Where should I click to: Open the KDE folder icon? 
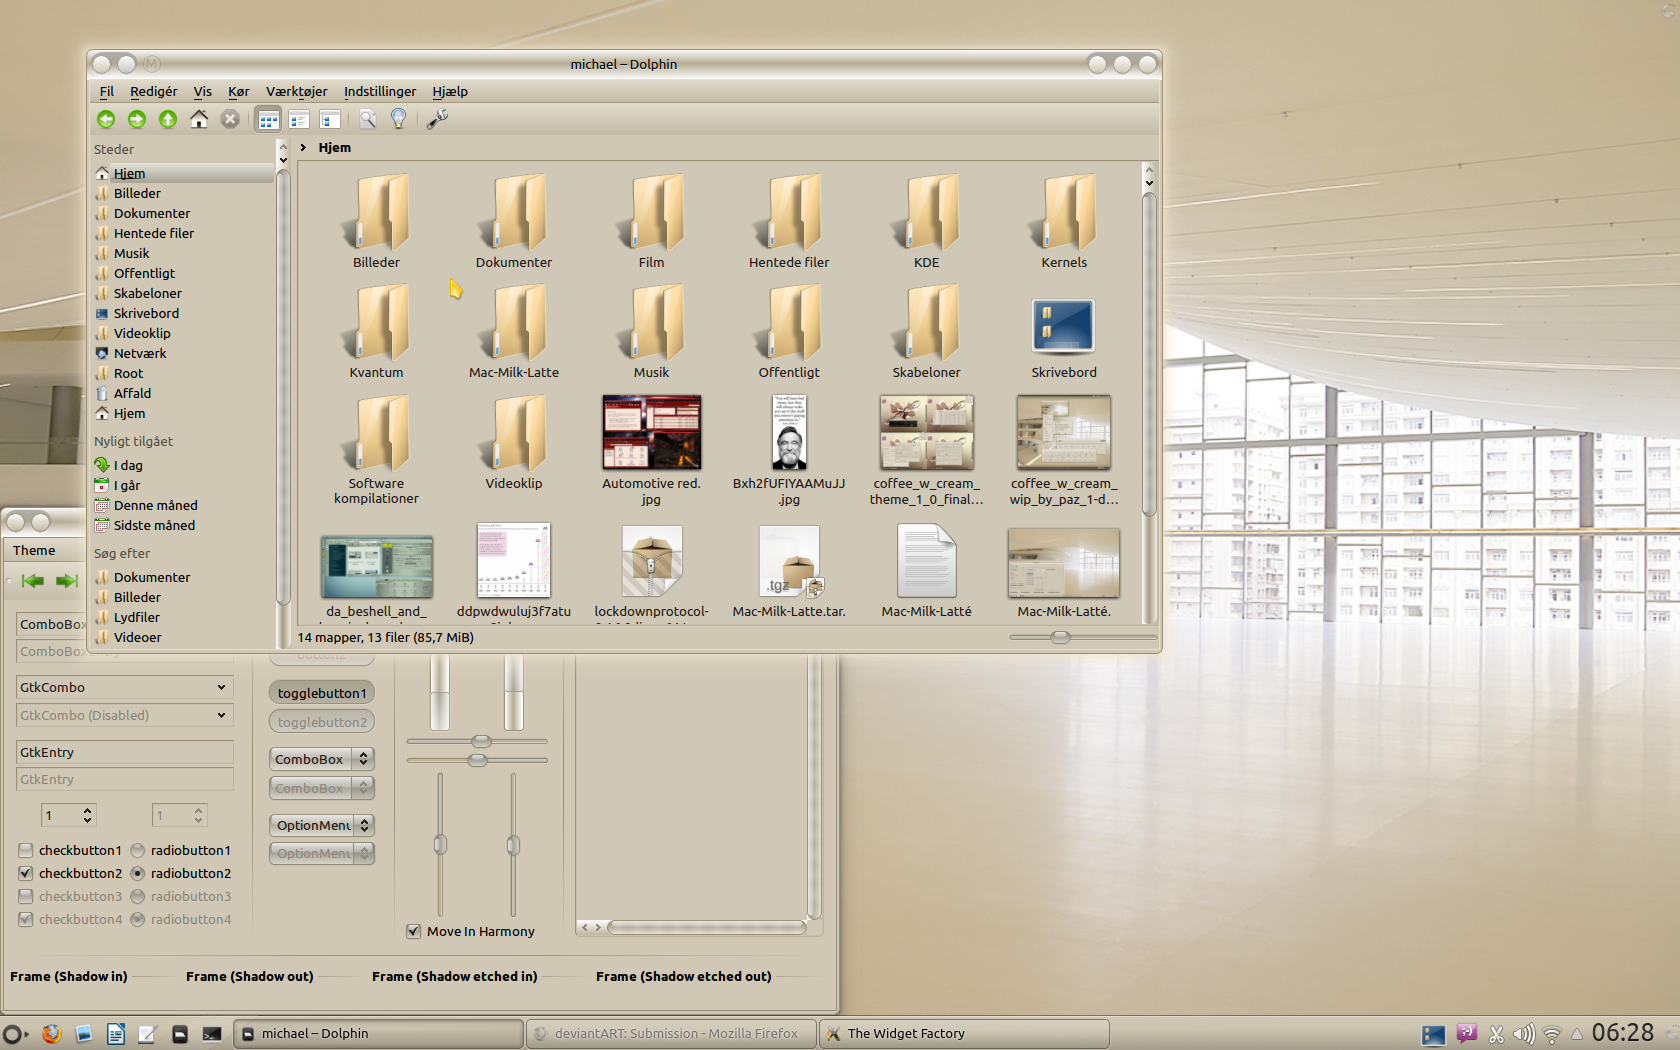tap(926, 212)
